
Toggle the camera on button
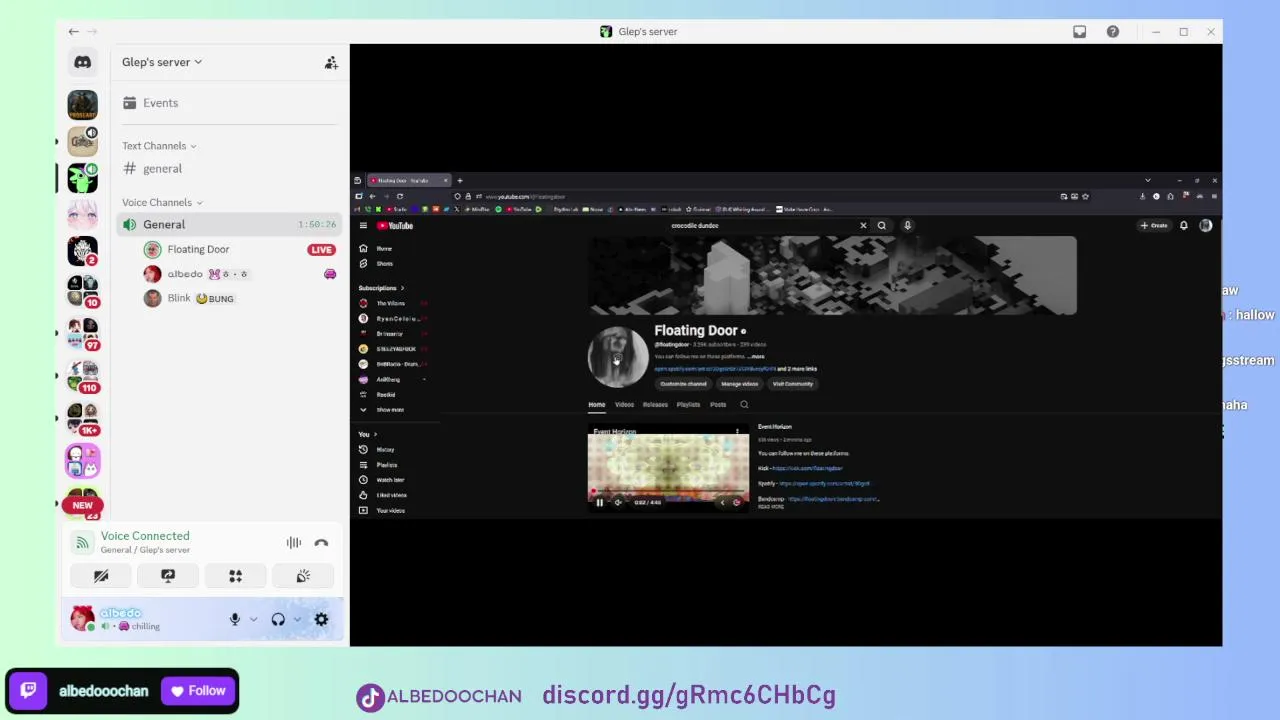tap(101, 576)
